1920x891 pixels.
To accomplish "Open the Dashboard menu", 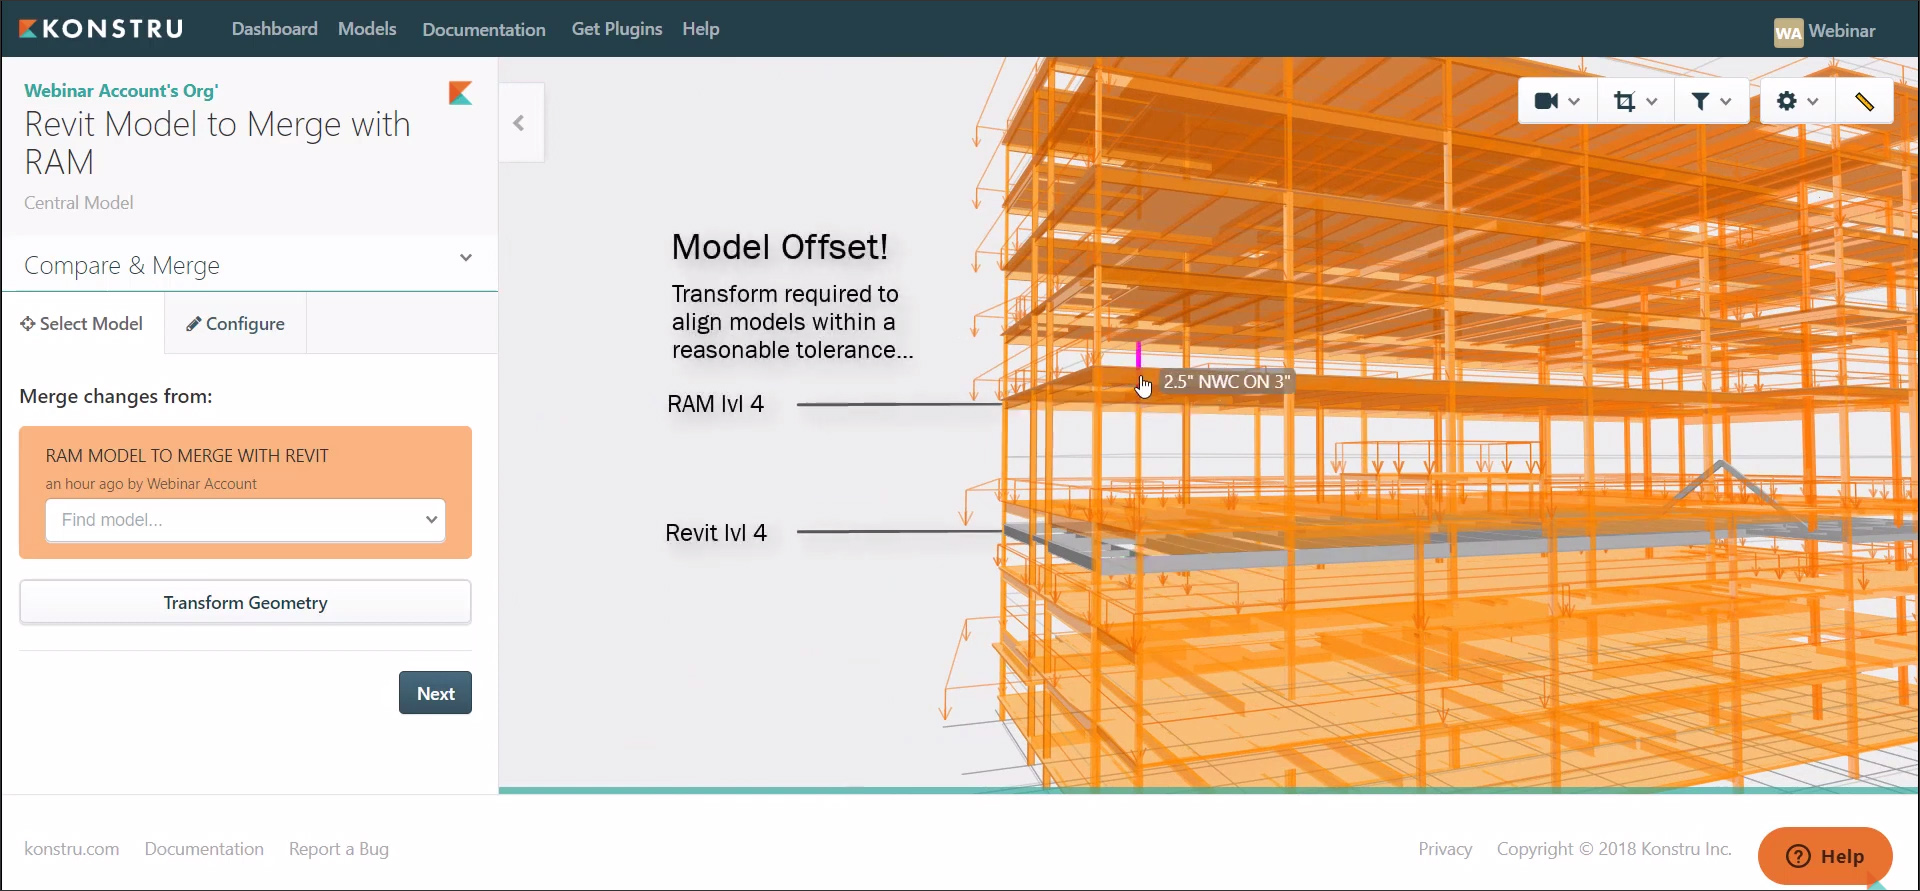I will tap(275, 29).
